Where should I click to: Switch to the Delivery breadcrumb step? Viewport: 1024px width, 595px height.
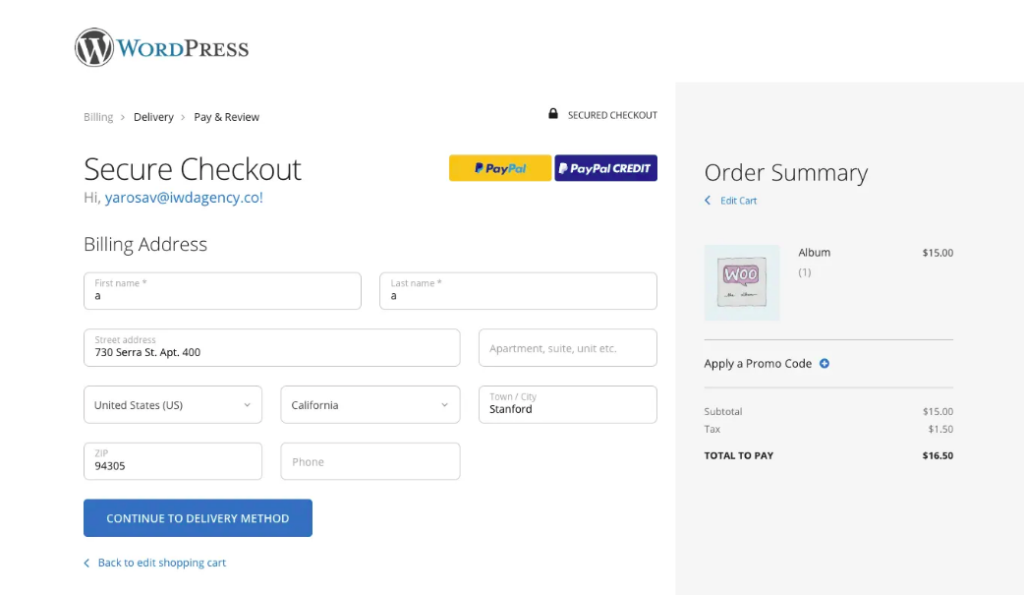(x=153, y=117)
